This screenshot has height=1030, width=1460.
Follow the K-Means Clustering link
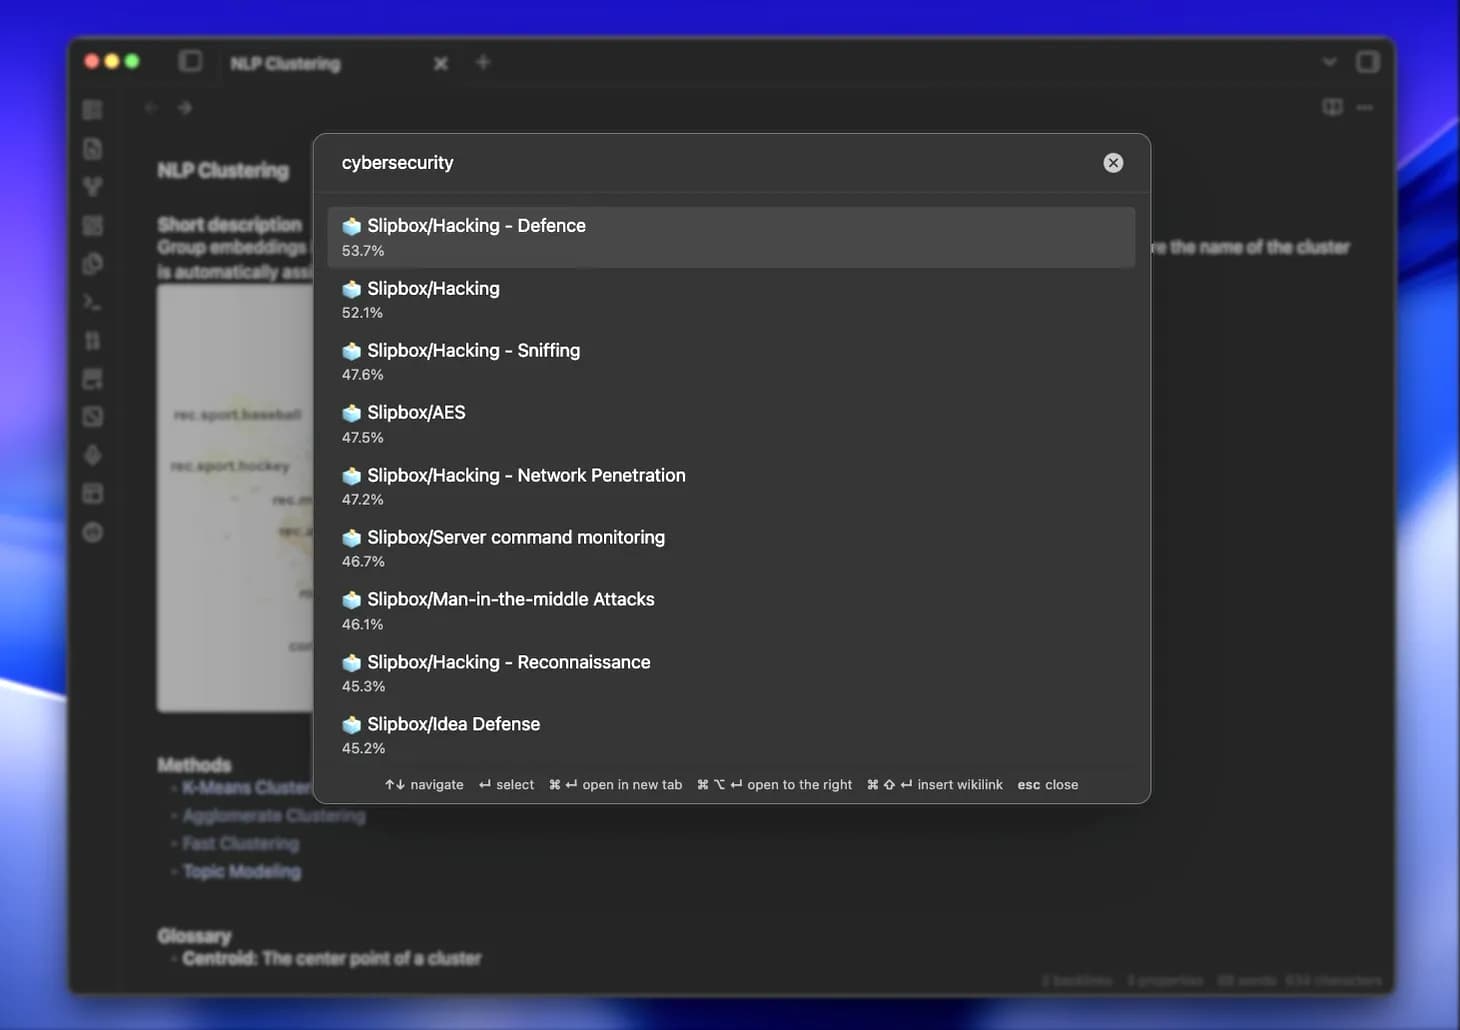pos(246,788)
